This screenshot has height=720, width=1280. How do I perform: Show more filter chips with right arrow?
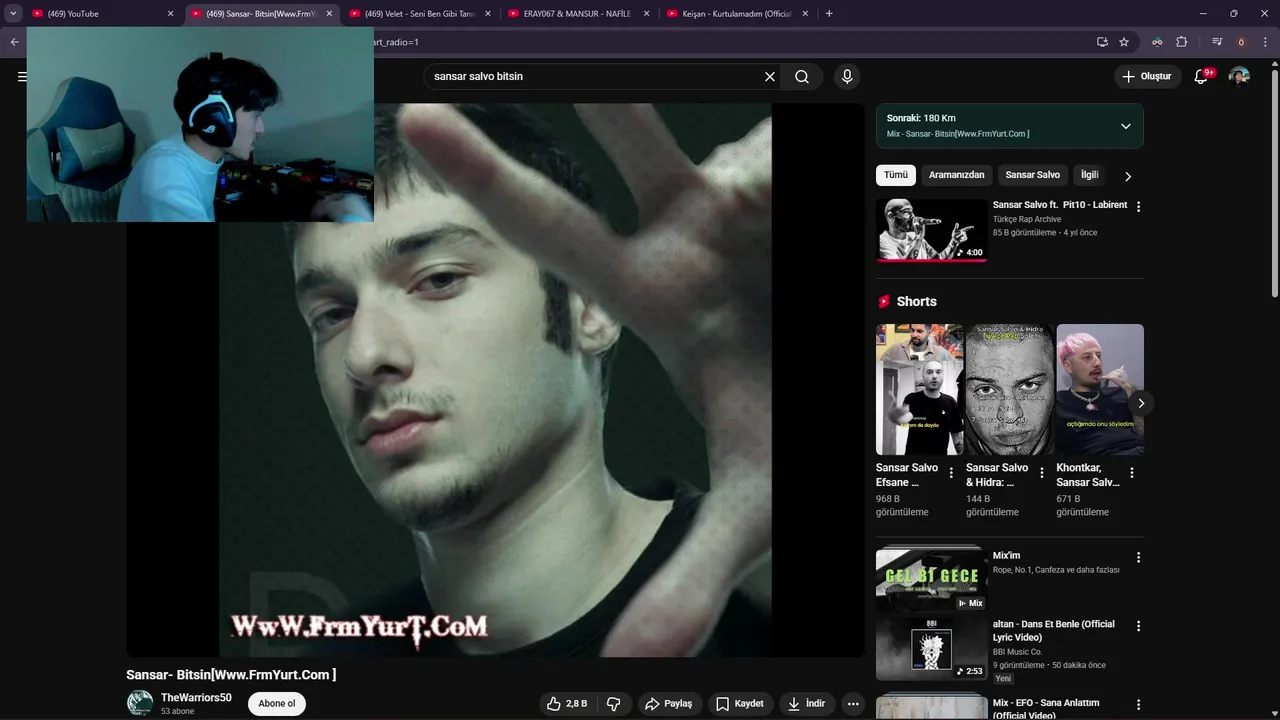[1128, 176]
